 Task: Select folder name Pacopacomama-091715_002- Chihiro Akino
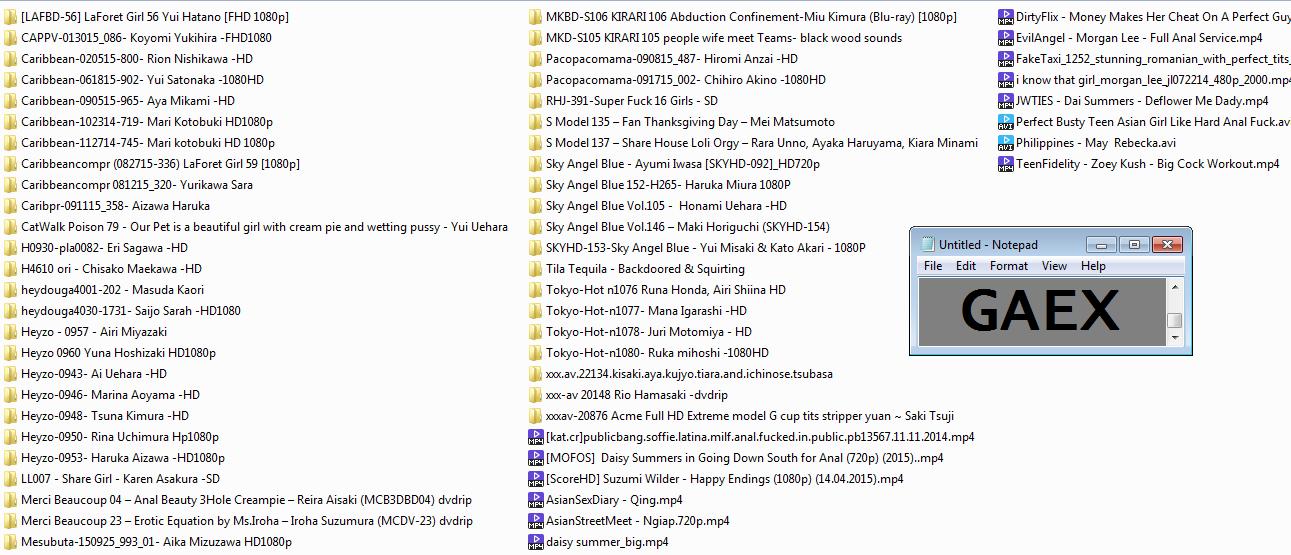point(686,80)
